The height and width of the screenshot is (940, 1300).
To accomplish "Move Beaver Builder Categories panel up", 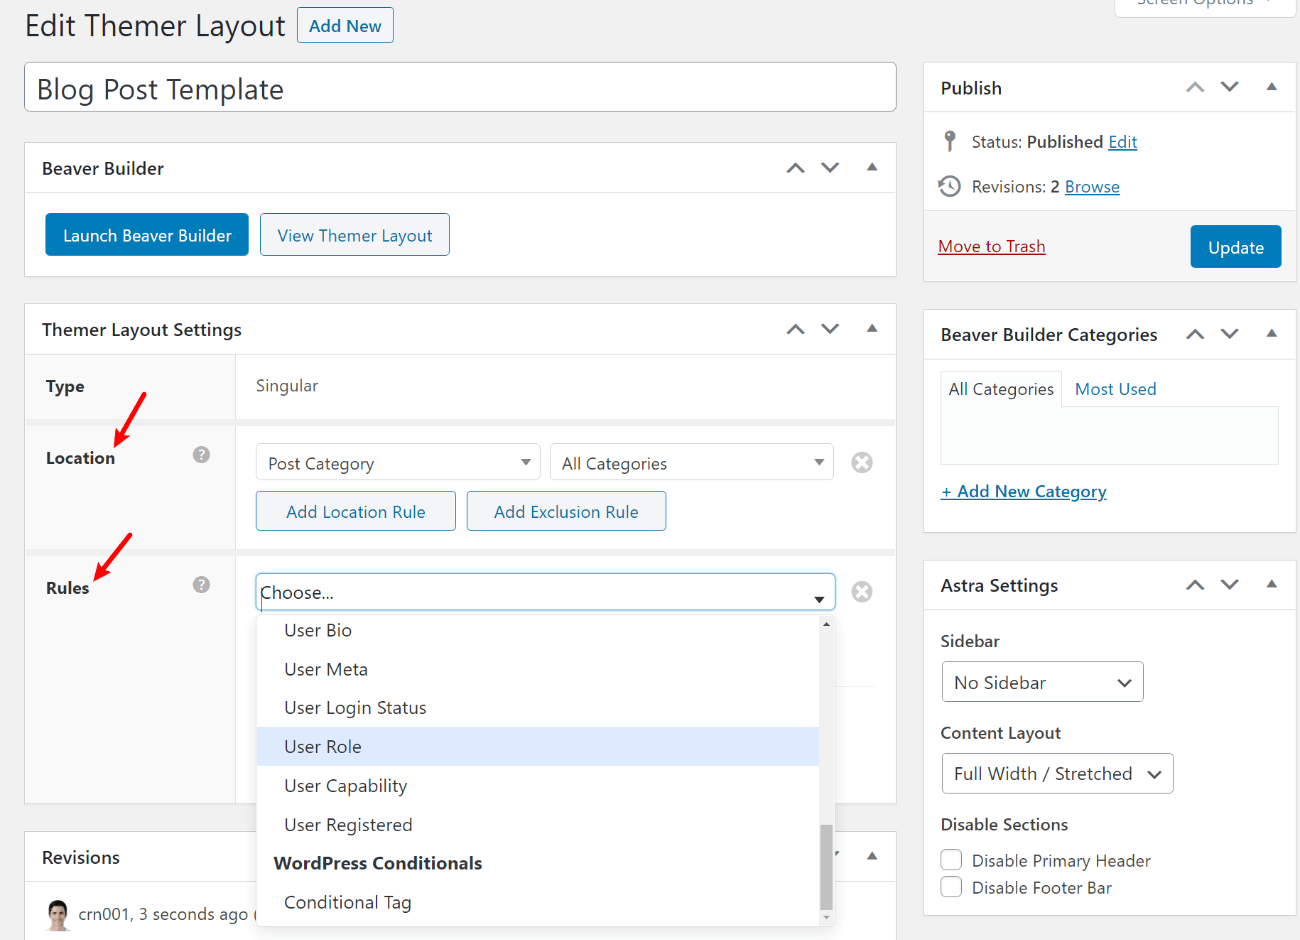I will [1195, 334].
